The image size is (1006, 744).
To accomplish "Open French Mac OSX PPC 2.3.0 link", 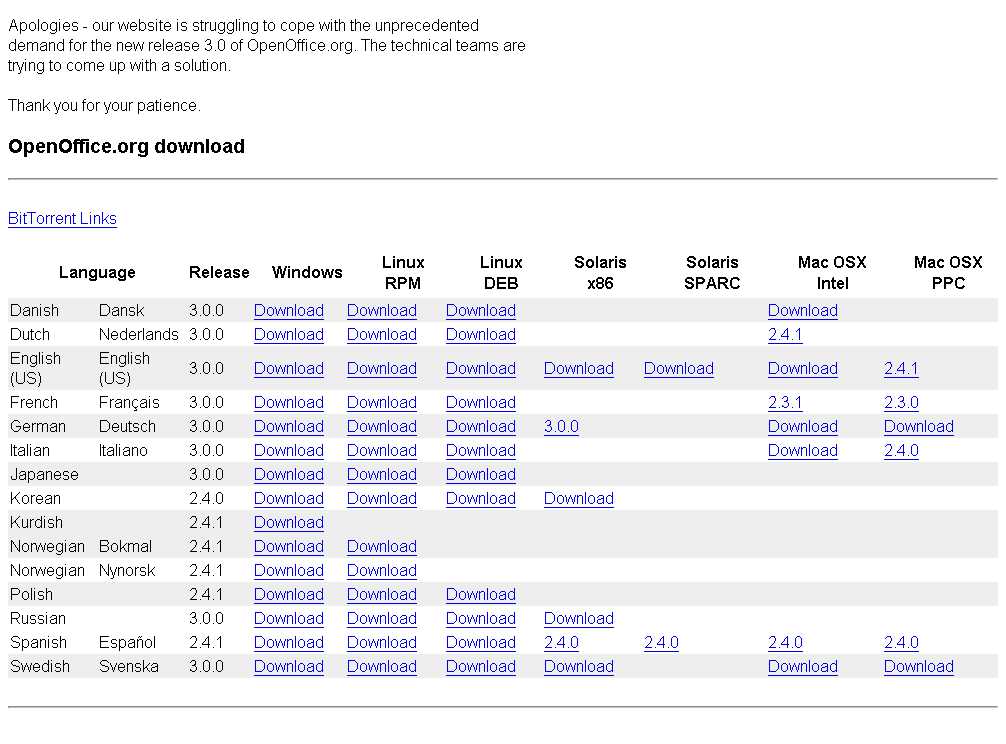I will click(901, 403).
